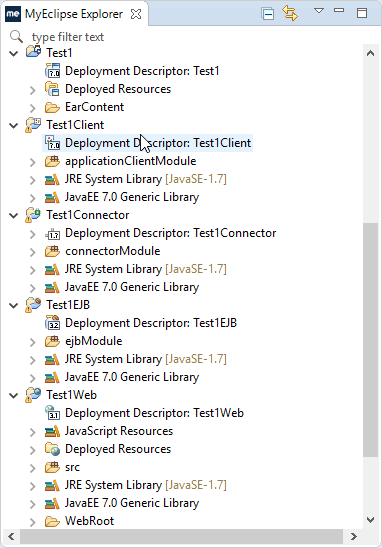Click the Collapse All toolbar icon
Screen dimensions: 382x548
coord(268,14)
